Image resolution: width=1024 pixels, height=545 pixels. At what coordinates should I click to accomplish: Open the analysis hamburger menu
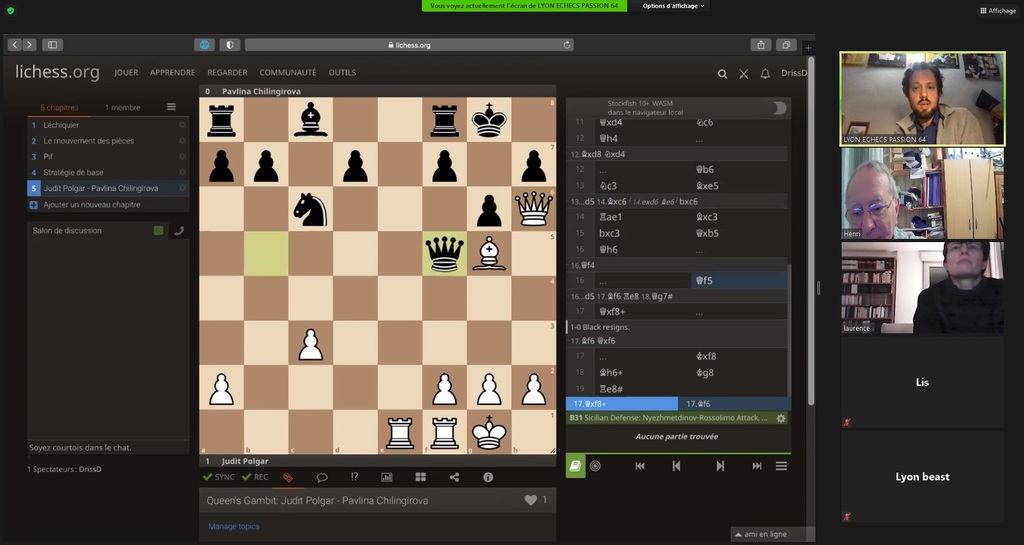[x=781, y=466]
